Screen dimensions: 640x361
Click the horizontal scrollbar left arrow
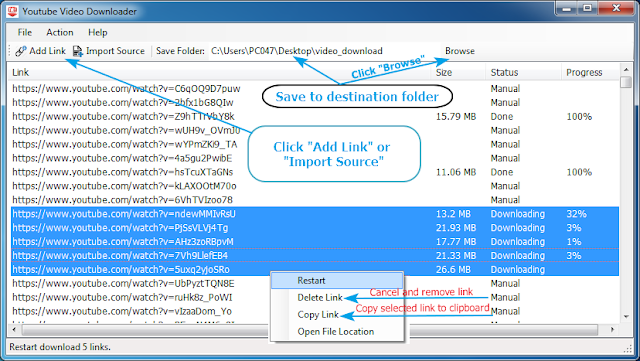click(x=15, y=329)
